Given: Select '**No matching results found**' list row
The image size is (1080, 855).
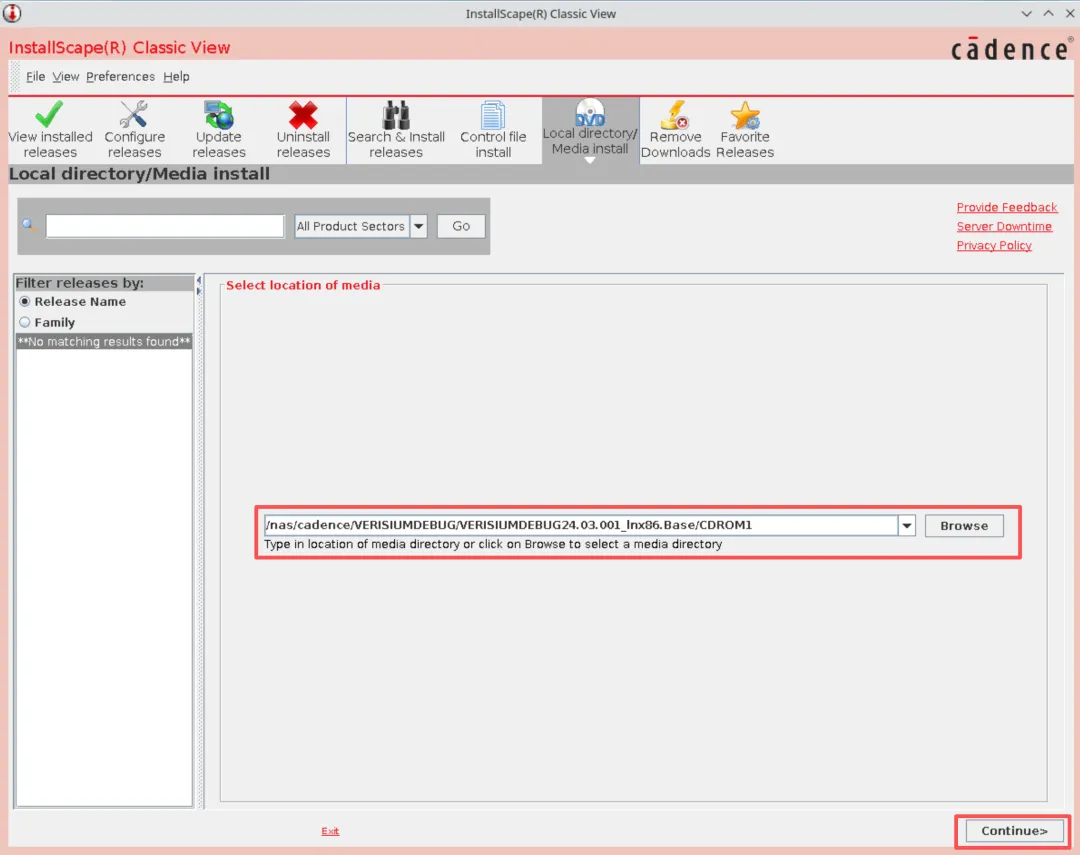Looking at the screenshot, I should click(x=104, y=342).
